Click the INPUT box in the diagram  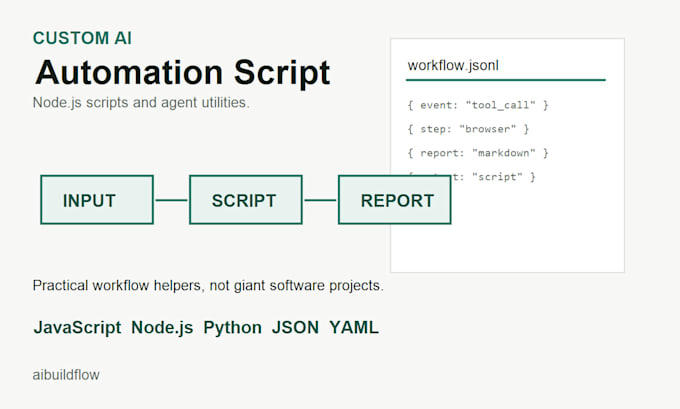click(97, 200)
